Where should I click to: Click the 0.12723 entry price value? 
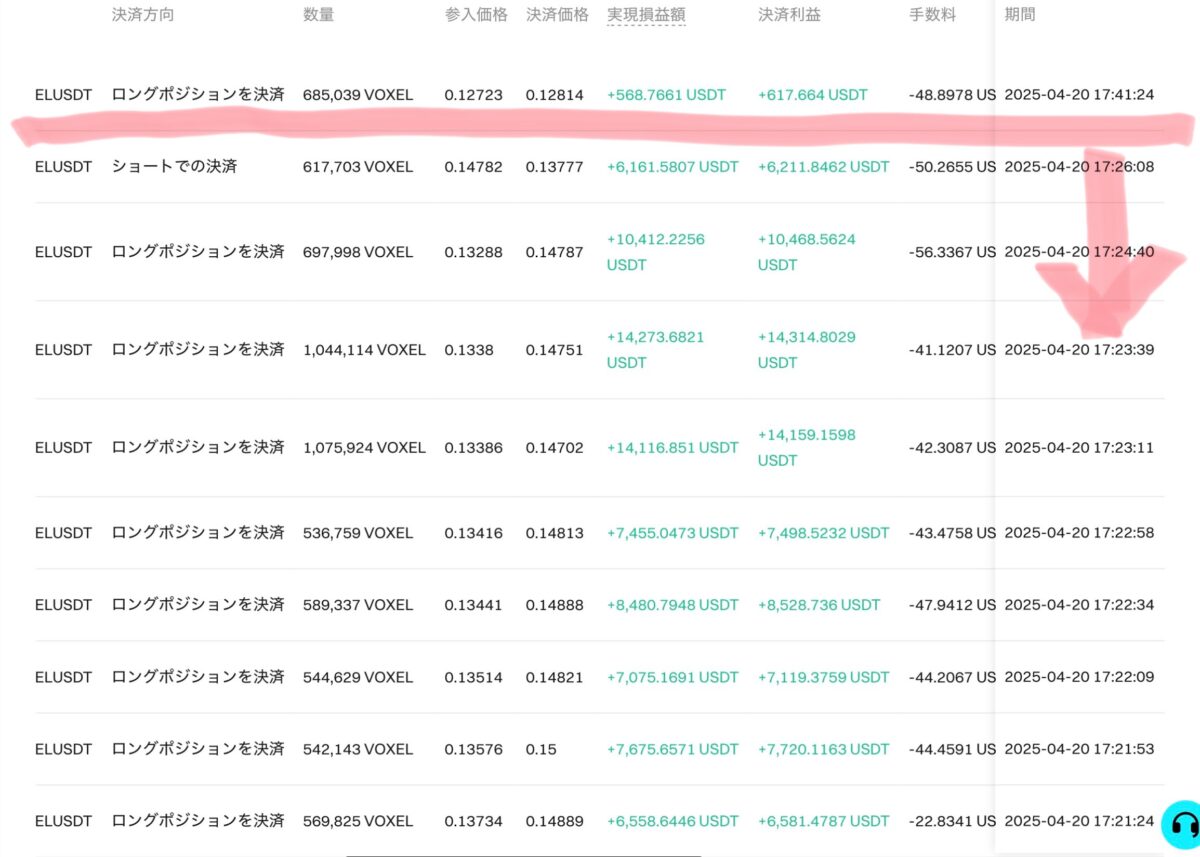tap(474, 95)
